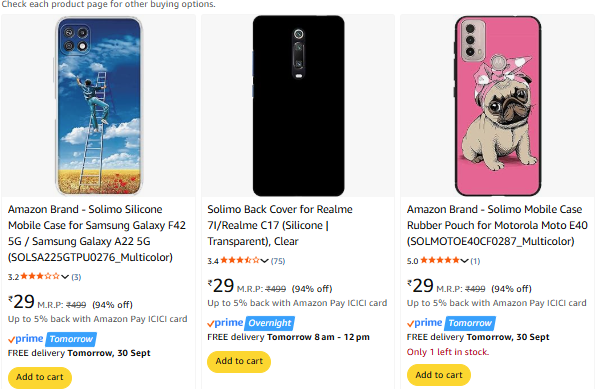Open Solimo Back Cover for Realme title link

click(280, 225)
